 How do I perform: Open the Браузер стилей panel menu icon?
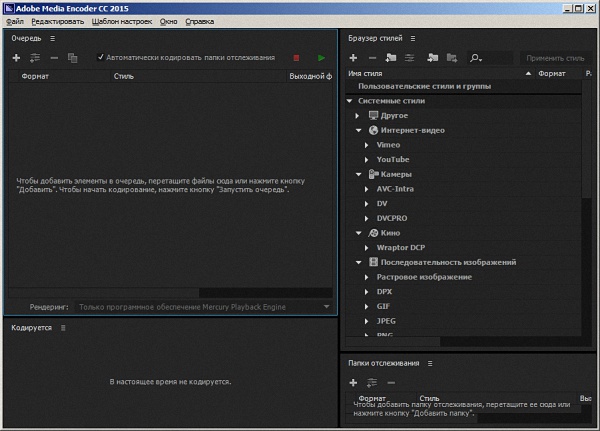413,38
